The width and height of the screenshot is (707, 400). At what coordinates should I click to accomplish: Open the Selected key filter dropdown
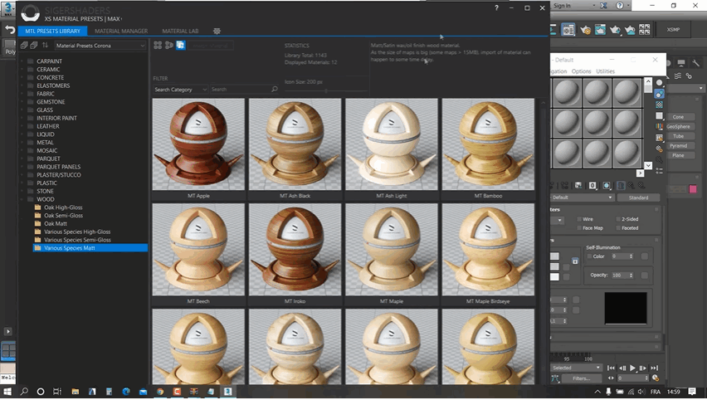pos(577,368)
